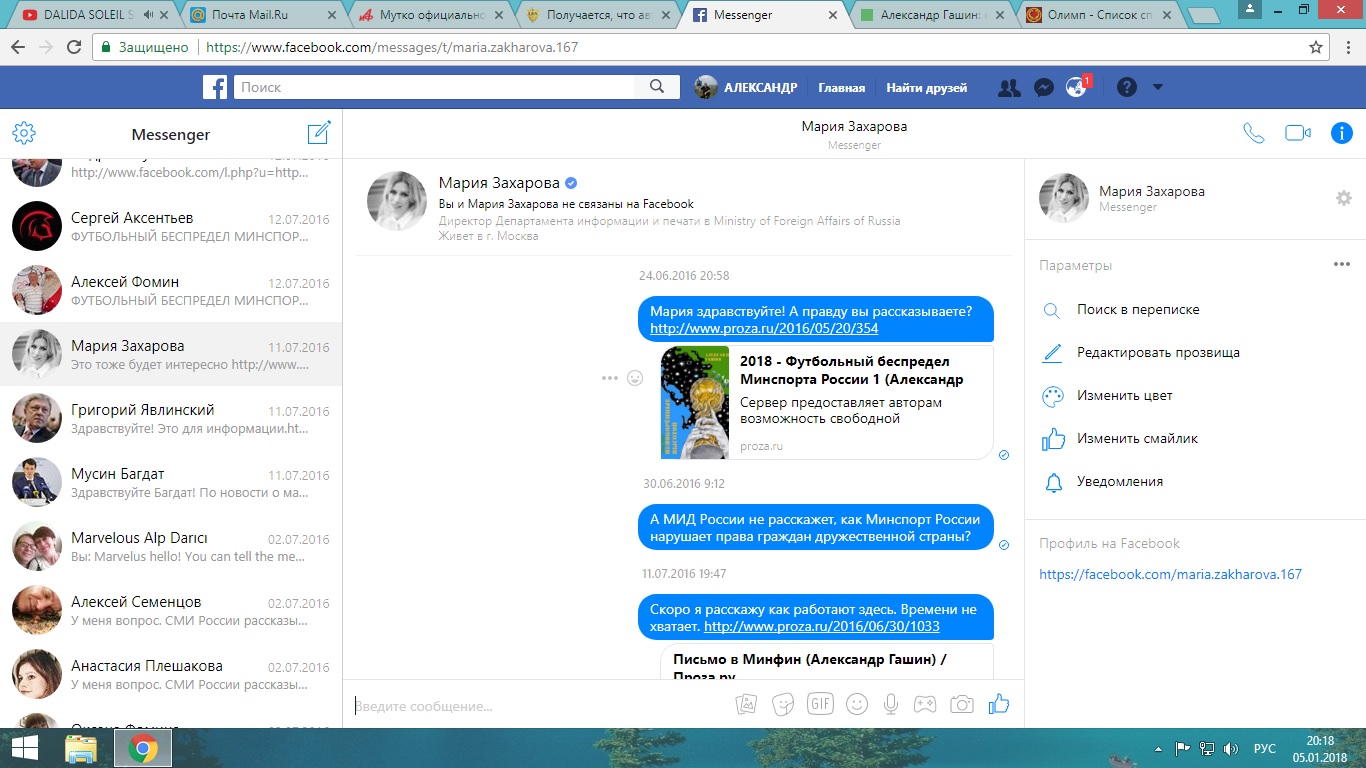
Task: Open the facebook.com/maria.zakharova.167 profile link
Action: click(1170, 575)
